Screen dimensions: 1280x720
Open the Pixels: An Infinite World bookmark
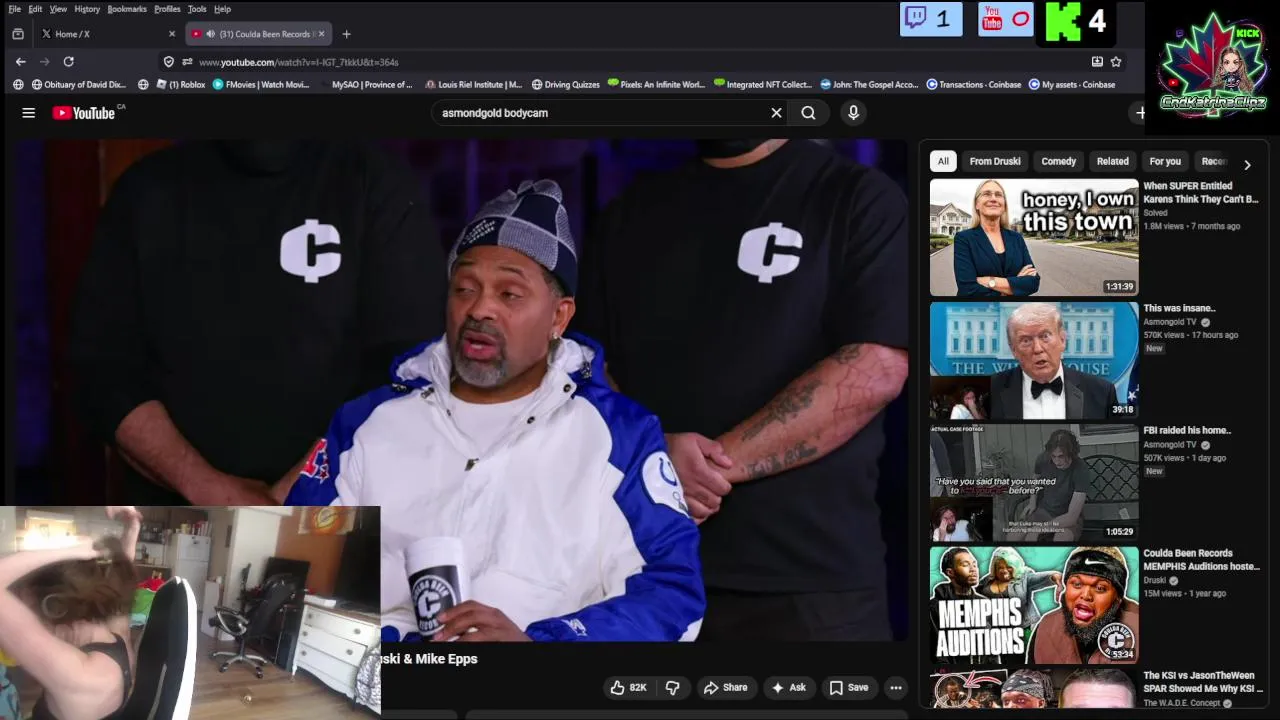click(656, 85)
